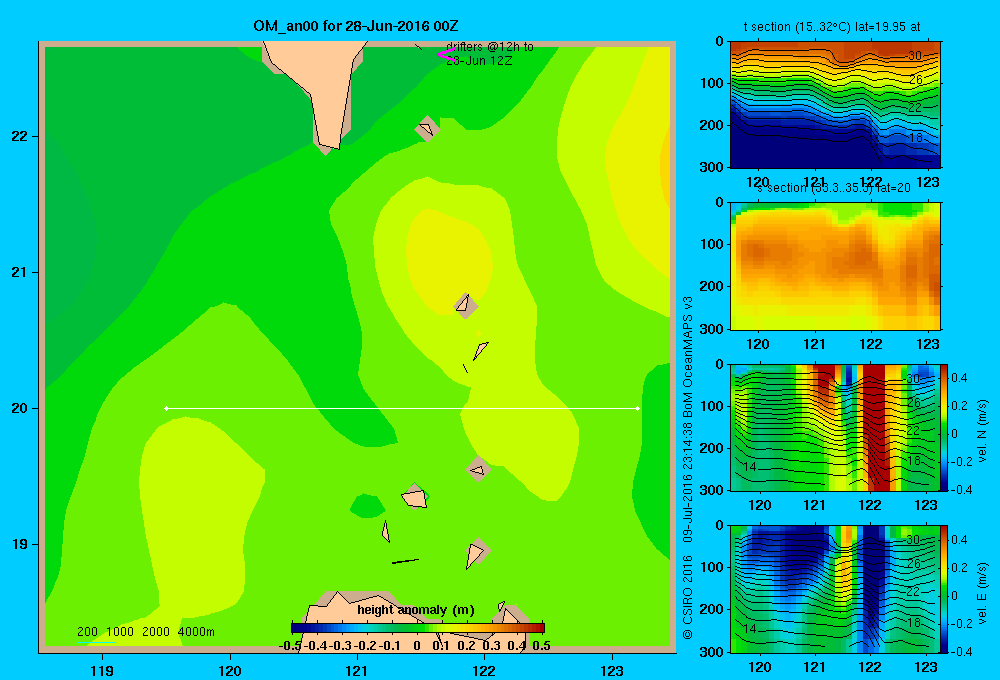Click the 100 depth tick on vel. E section
The height and width of the screenshot is (680, 1000).
pos(712,567)
